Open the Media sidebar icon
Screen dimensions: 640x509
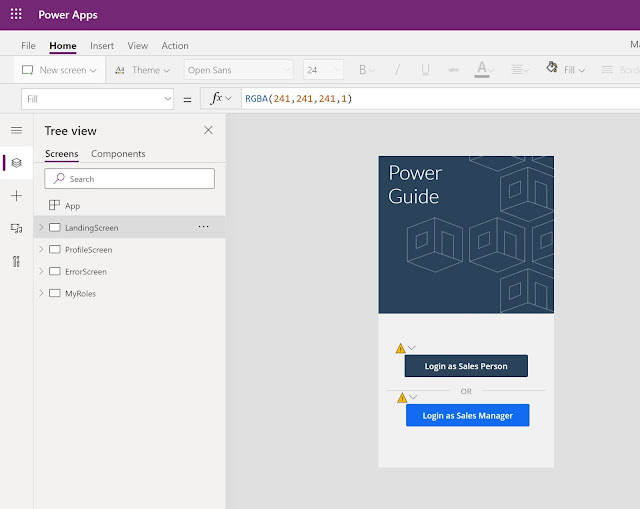point(16,229)
